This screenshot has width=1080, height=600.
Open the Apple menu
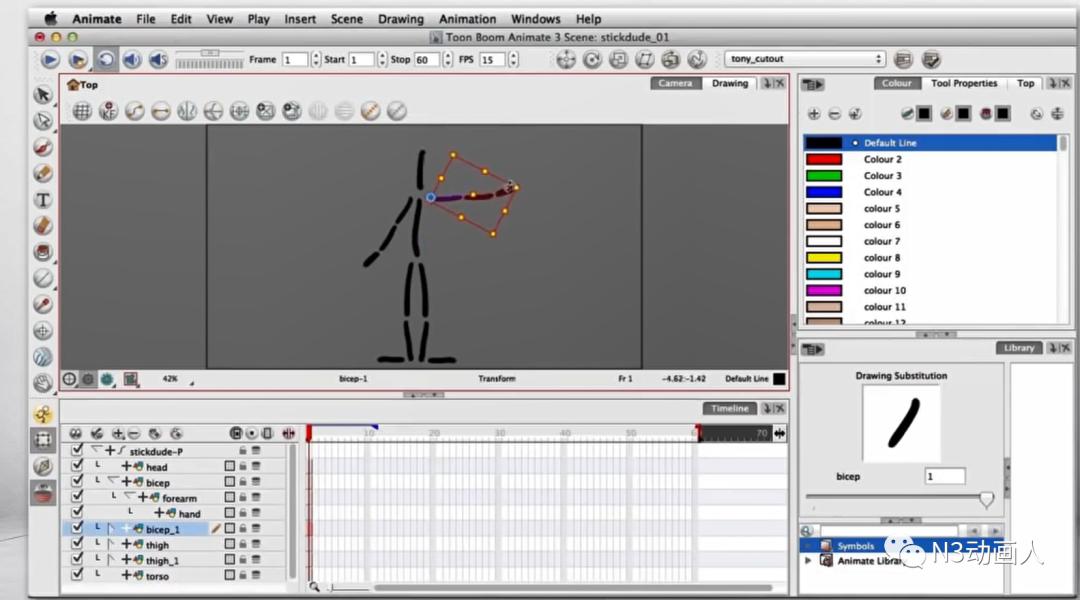[x=50, y=19]
